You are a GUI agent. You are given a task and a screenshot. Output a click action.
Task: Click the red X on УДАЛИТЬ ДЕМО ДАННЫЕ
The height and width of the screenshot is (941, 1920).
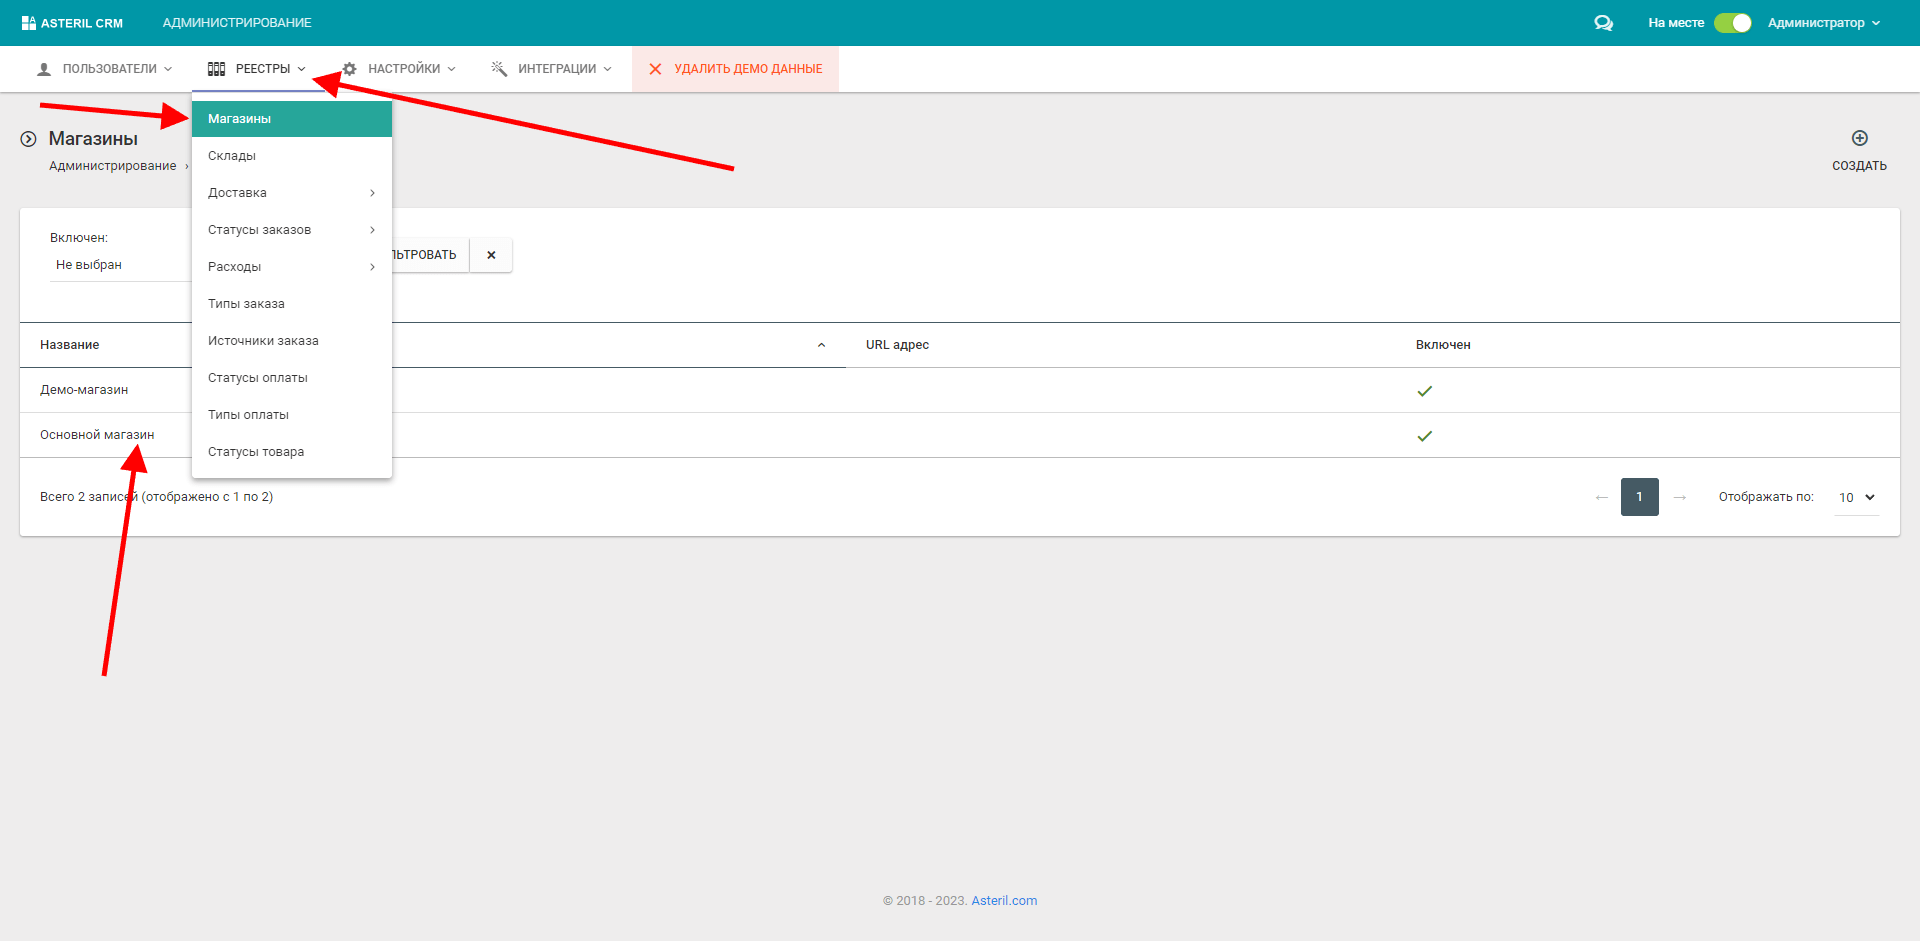coord(655,68)
